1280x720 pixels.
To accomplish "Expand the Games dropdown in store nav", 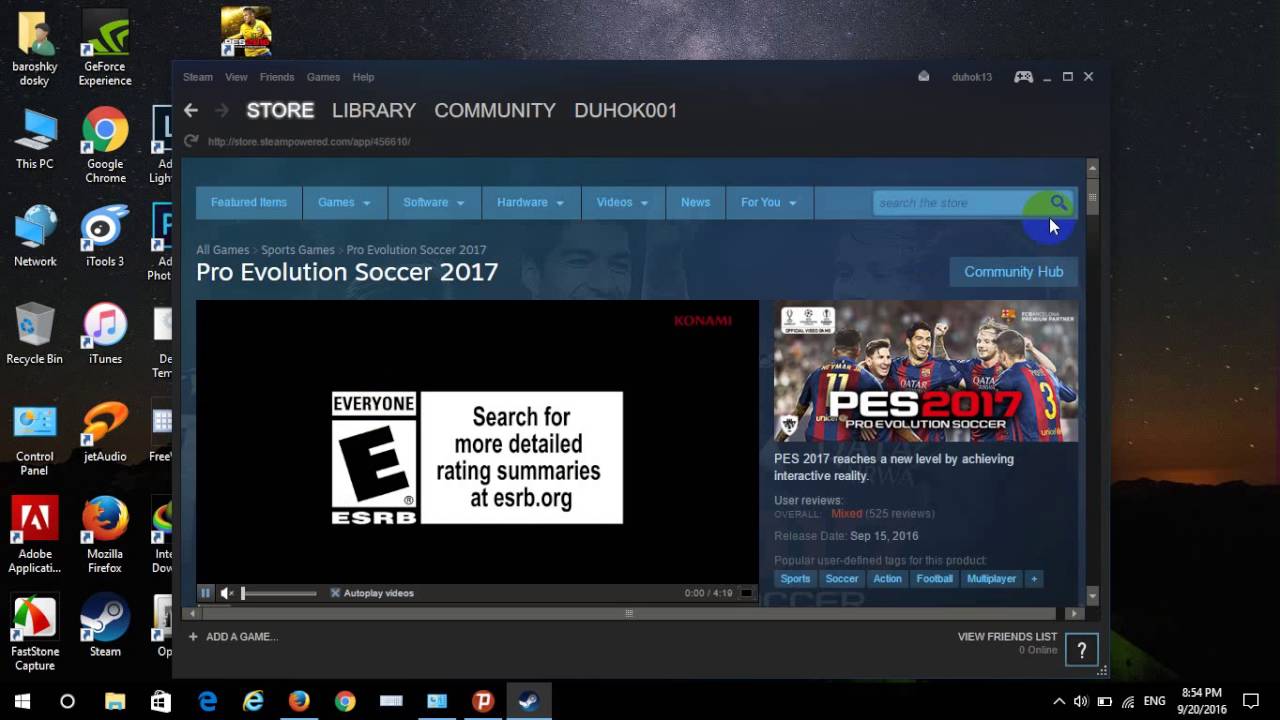I will tap(344, 202).
